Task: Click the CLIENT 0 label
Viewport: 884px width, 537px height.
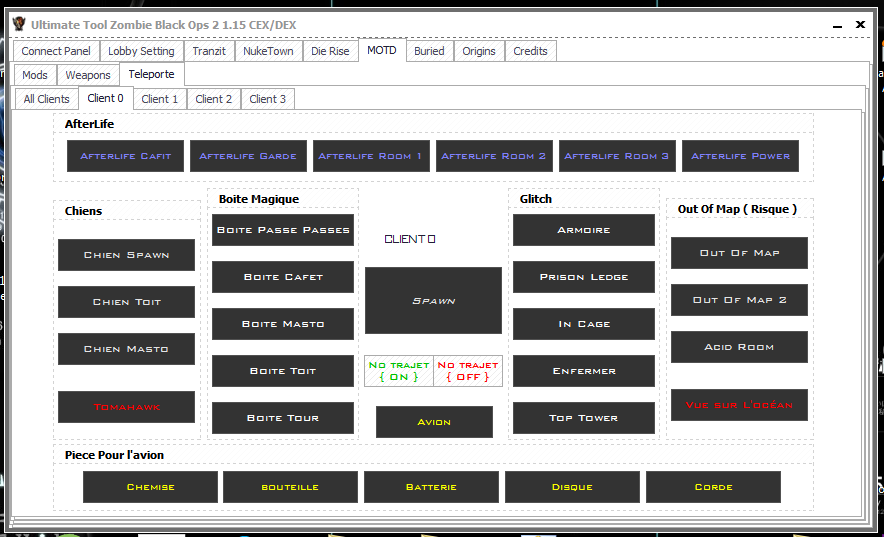Action: coord(410,239)
